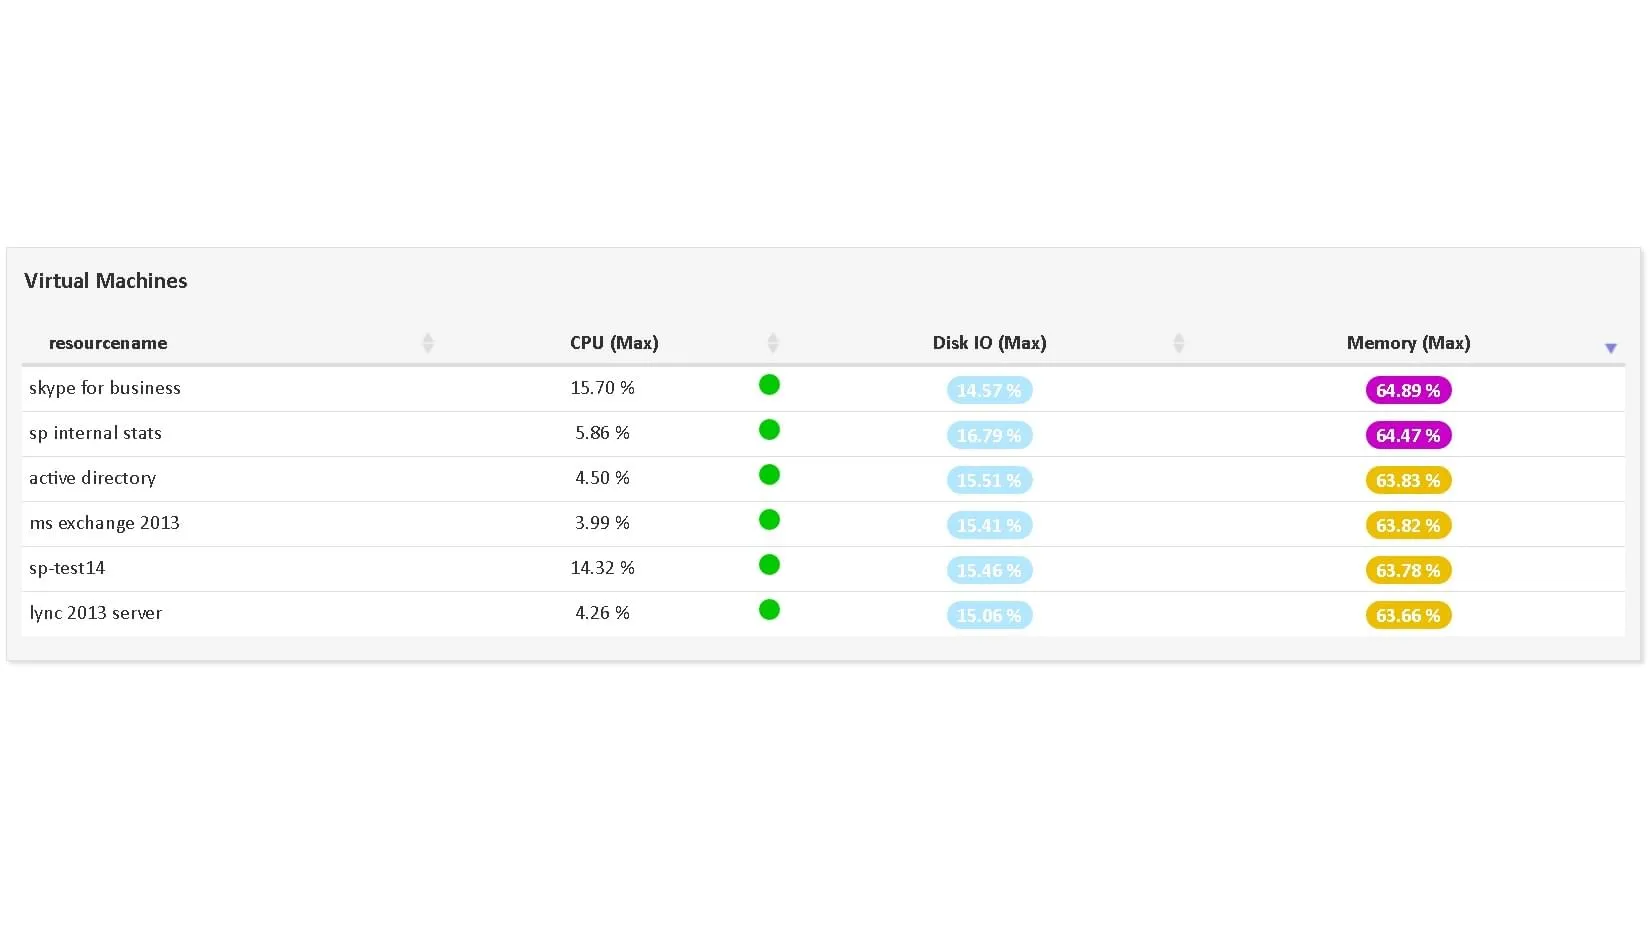This screenshot has width=1650, height=930.
Task: Click the purple 64.89 % memory badge
Action: [1407, 390]
